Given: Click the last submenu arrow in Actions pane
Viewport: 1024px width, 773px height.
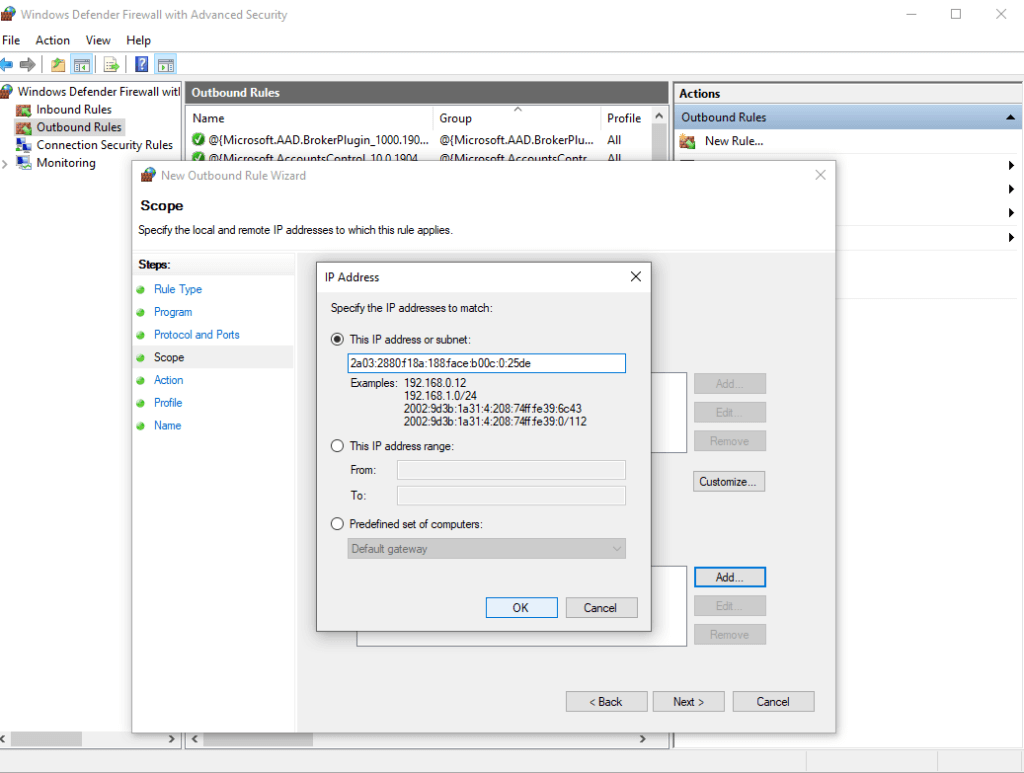Looking at the screenshot, I should 1011,237.
